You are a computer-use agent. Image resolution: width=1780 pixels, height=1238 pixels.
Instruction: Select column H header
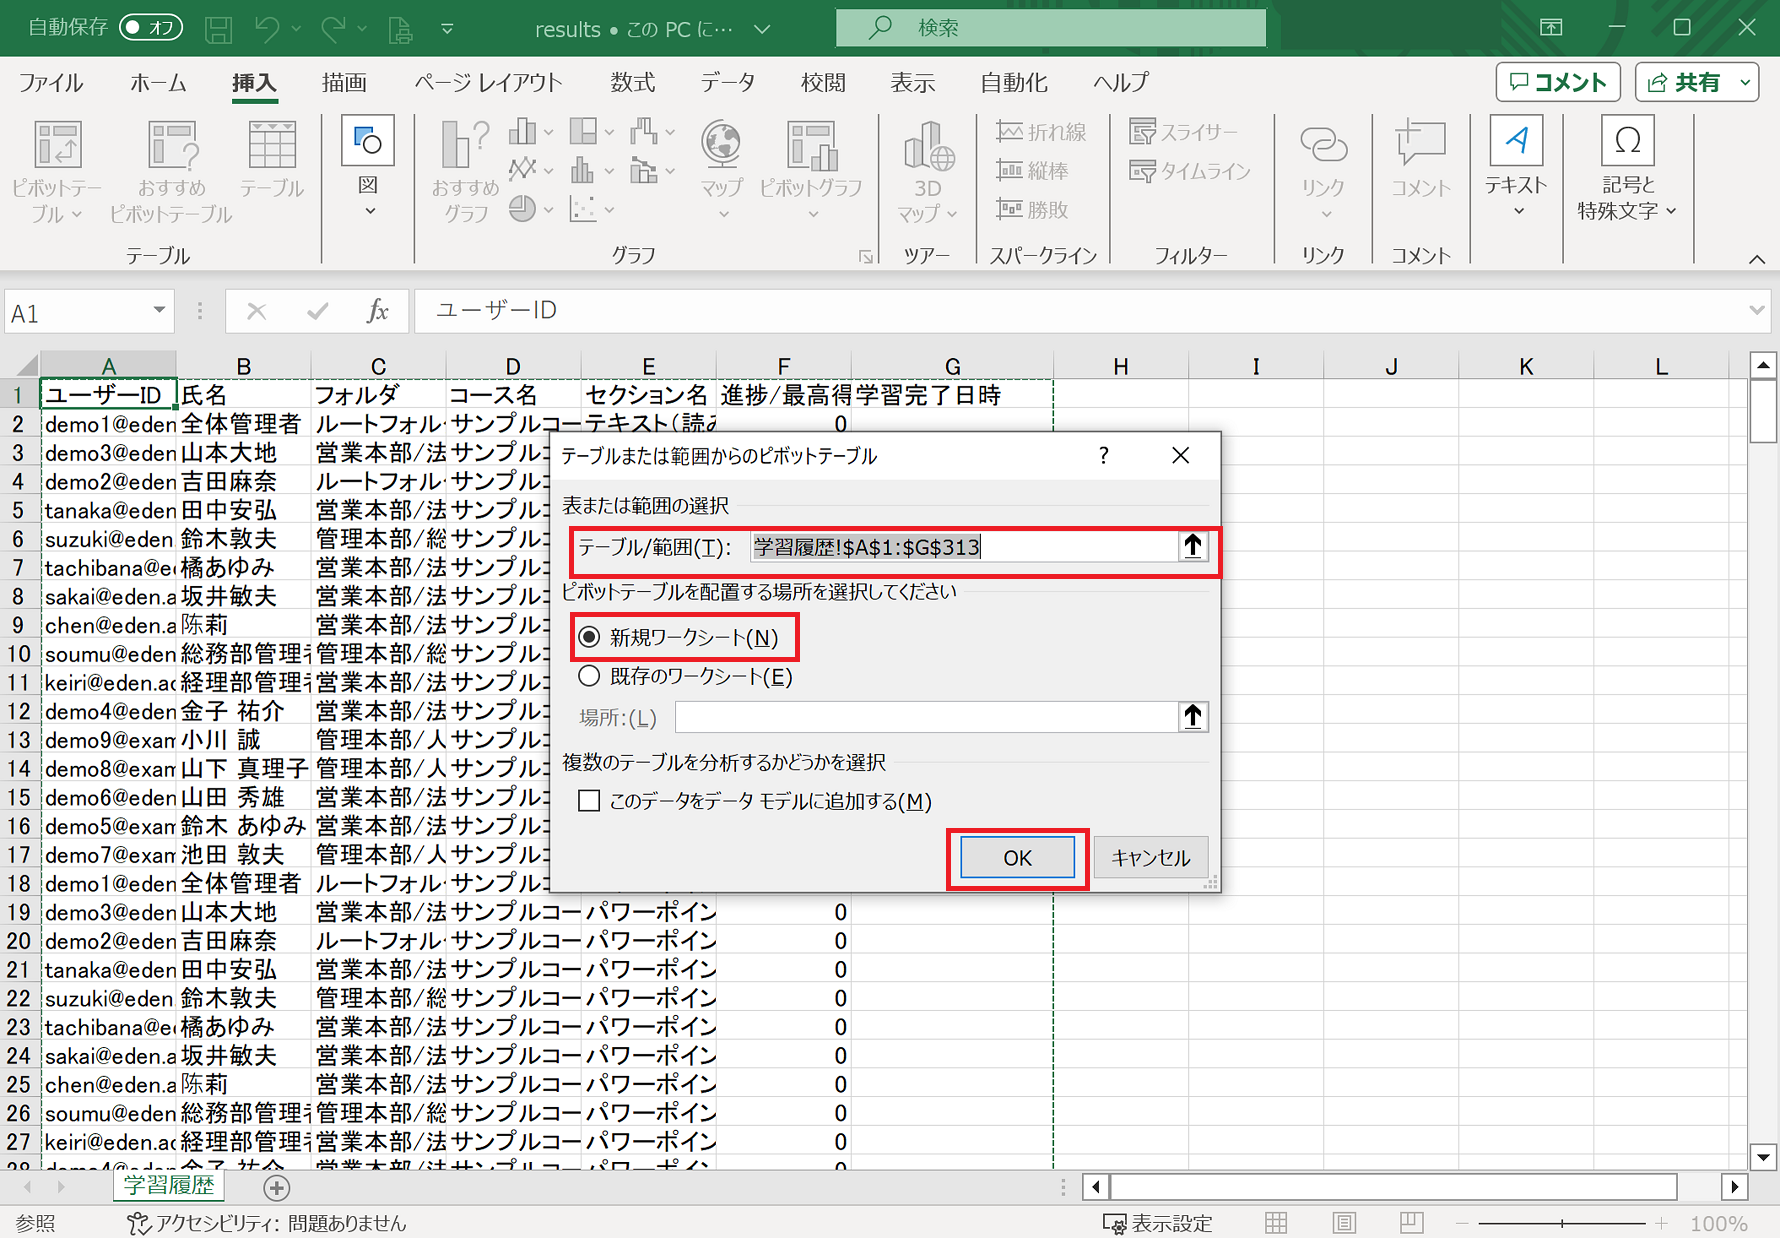(1120, 366)
